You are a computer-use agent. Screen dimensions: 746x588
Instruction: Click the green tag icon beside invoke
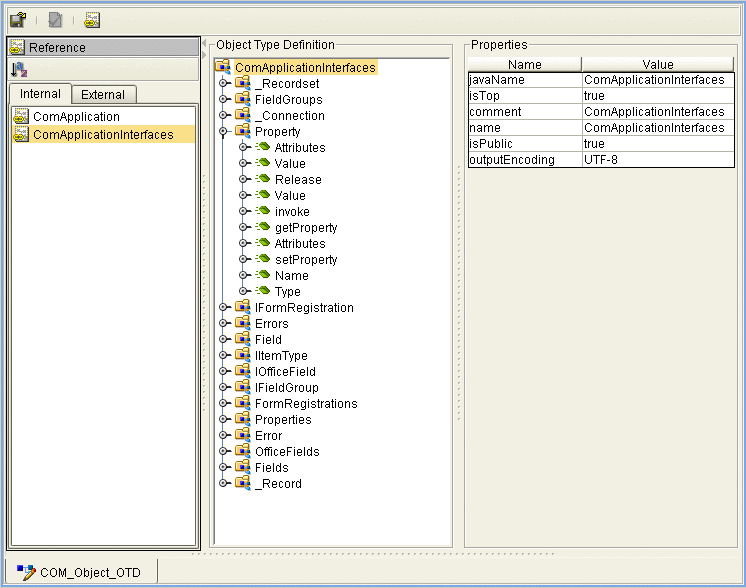point(262,211)
